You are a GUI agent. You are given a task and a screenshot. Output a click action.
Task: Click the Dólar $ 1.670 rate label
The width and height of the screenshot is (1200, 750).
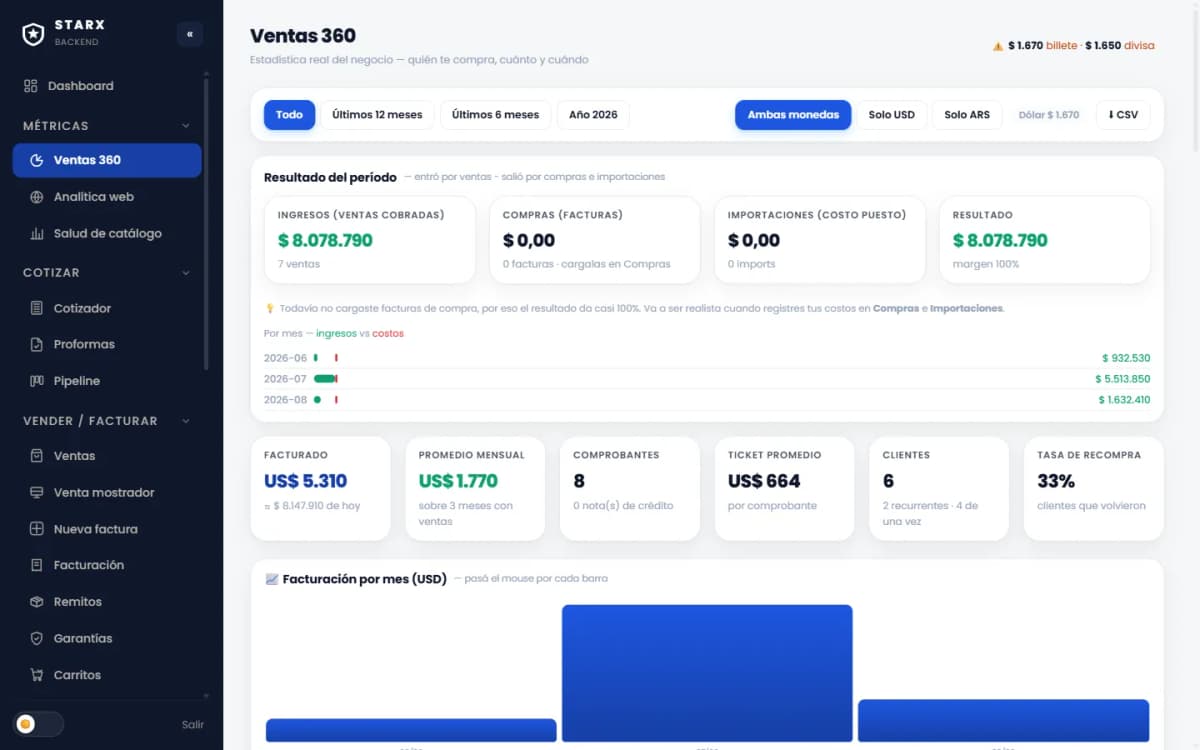(x=1049, y=115)
